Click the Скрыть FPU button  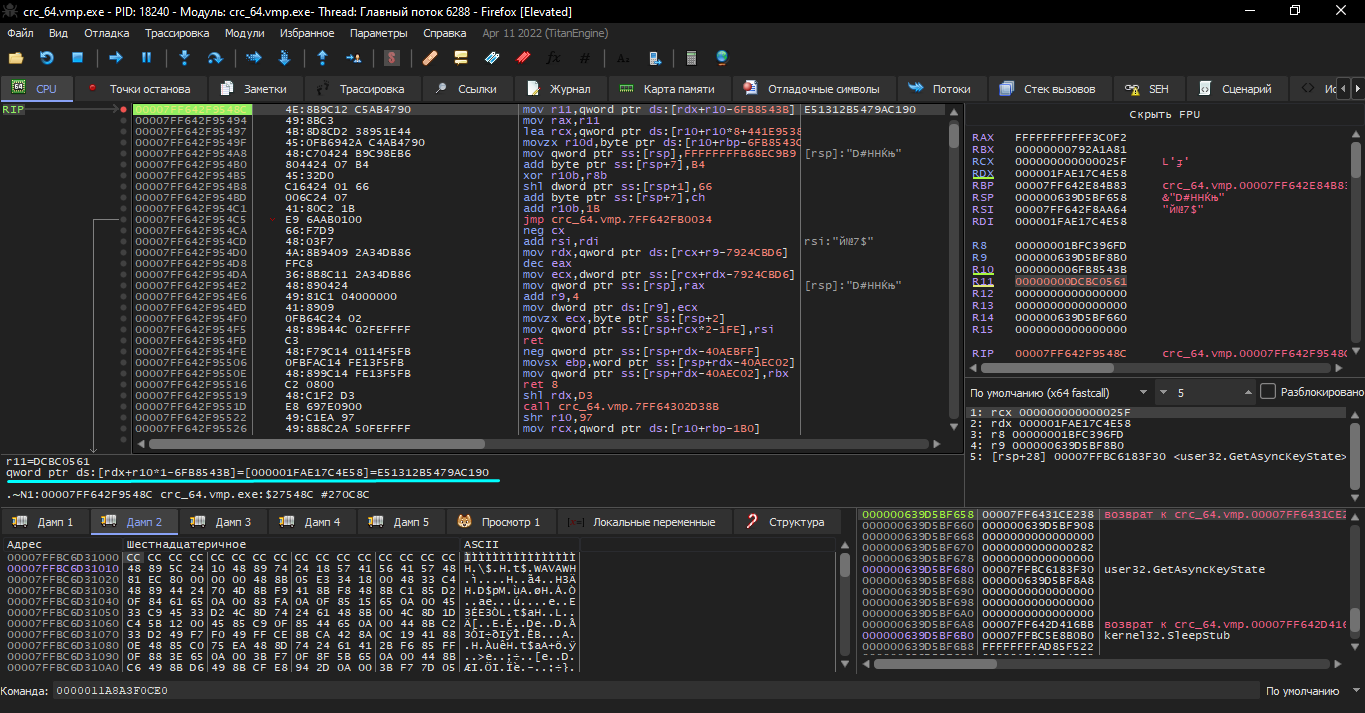coord(1164,114)
